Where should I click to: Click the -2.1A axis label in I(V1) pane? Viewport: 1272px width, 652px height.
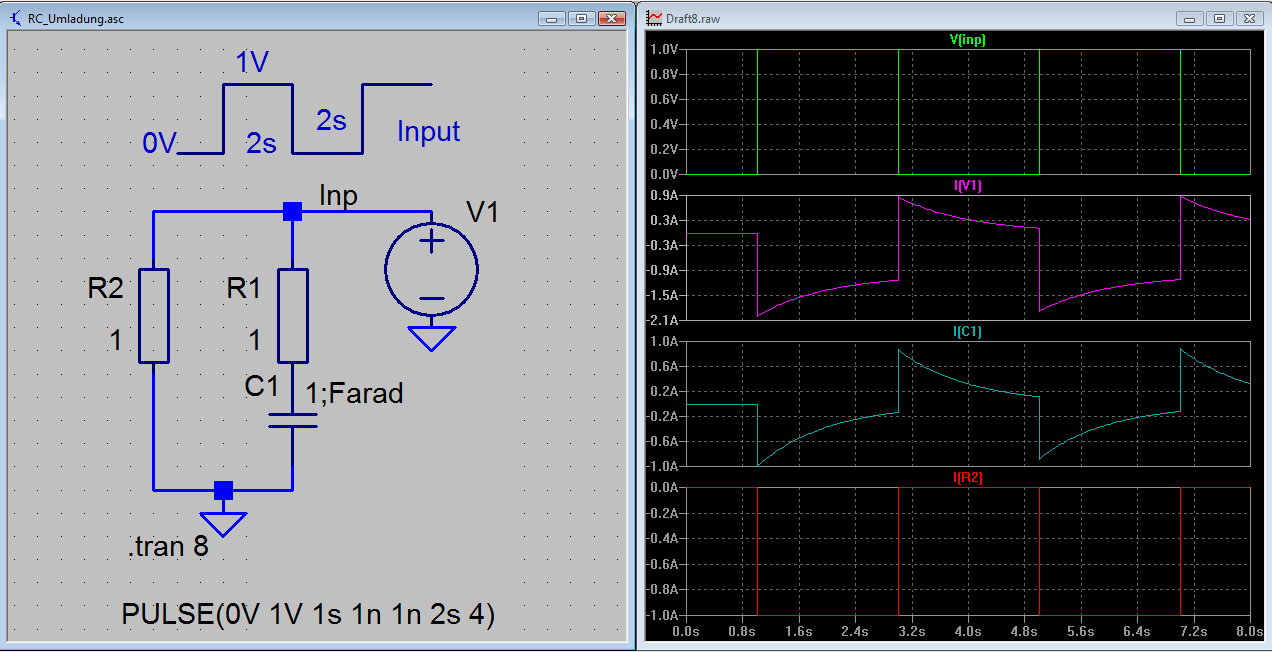tap(664, 320)
